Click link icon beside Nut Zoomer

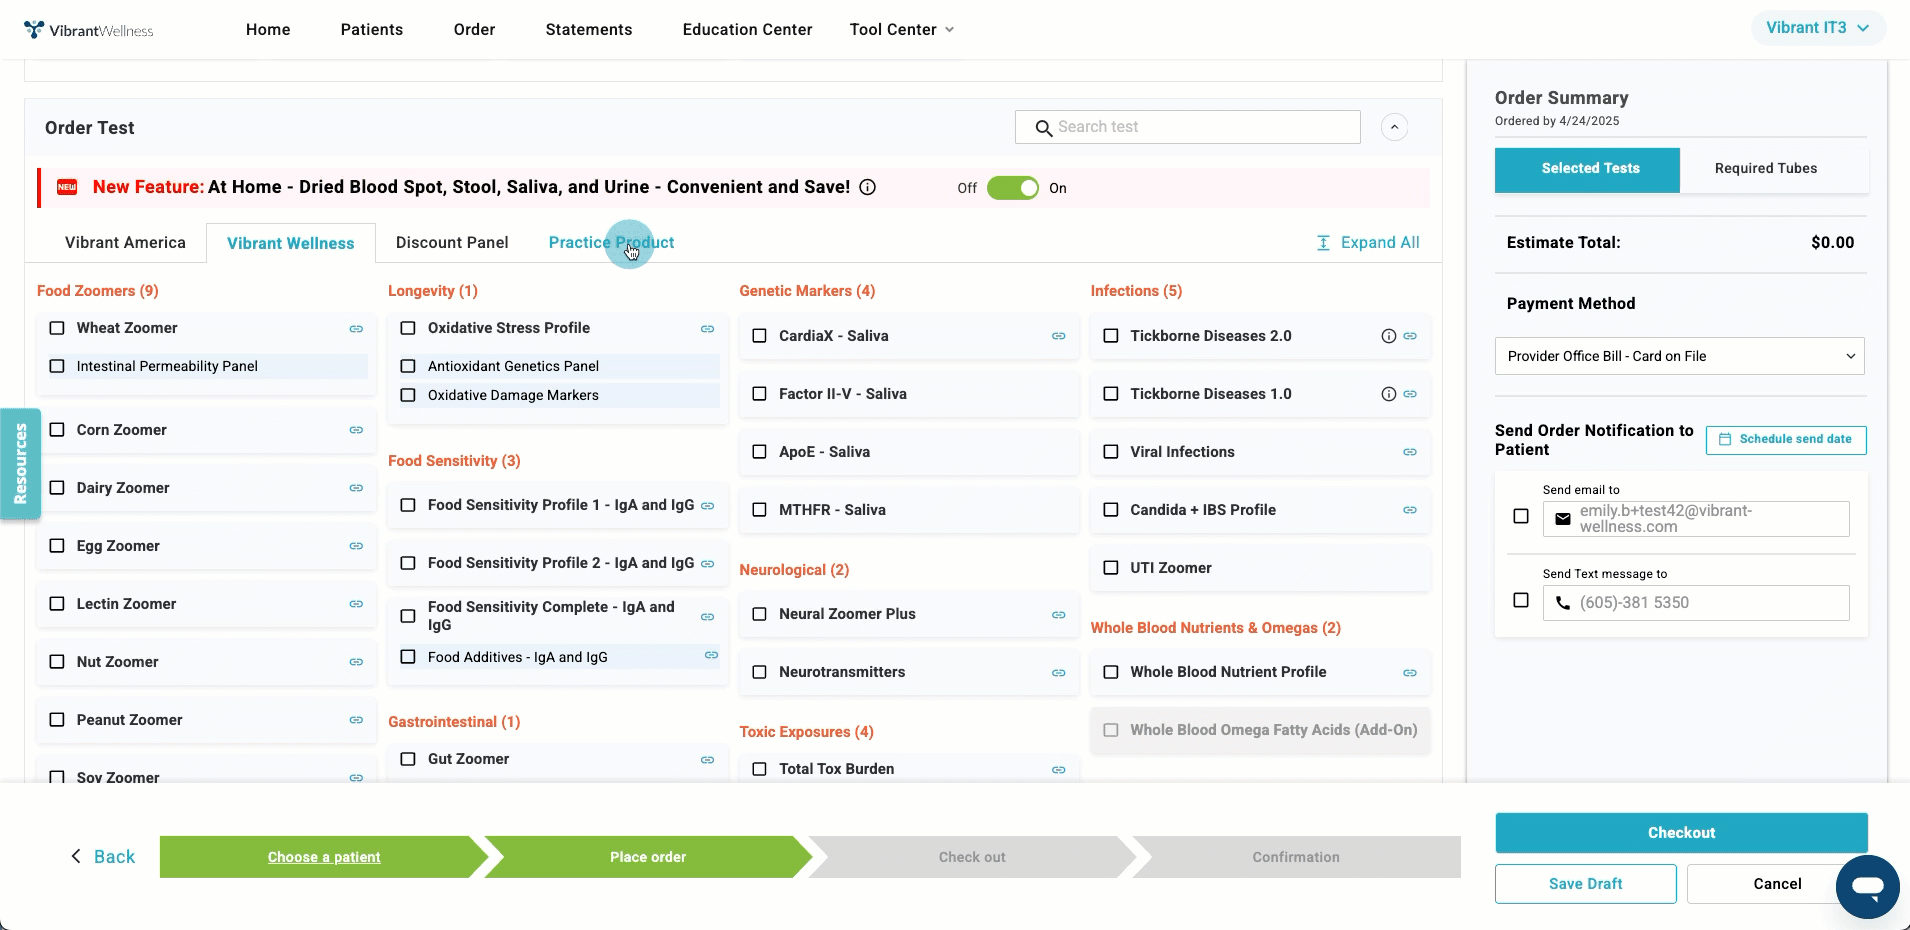[x=356, y=662]
